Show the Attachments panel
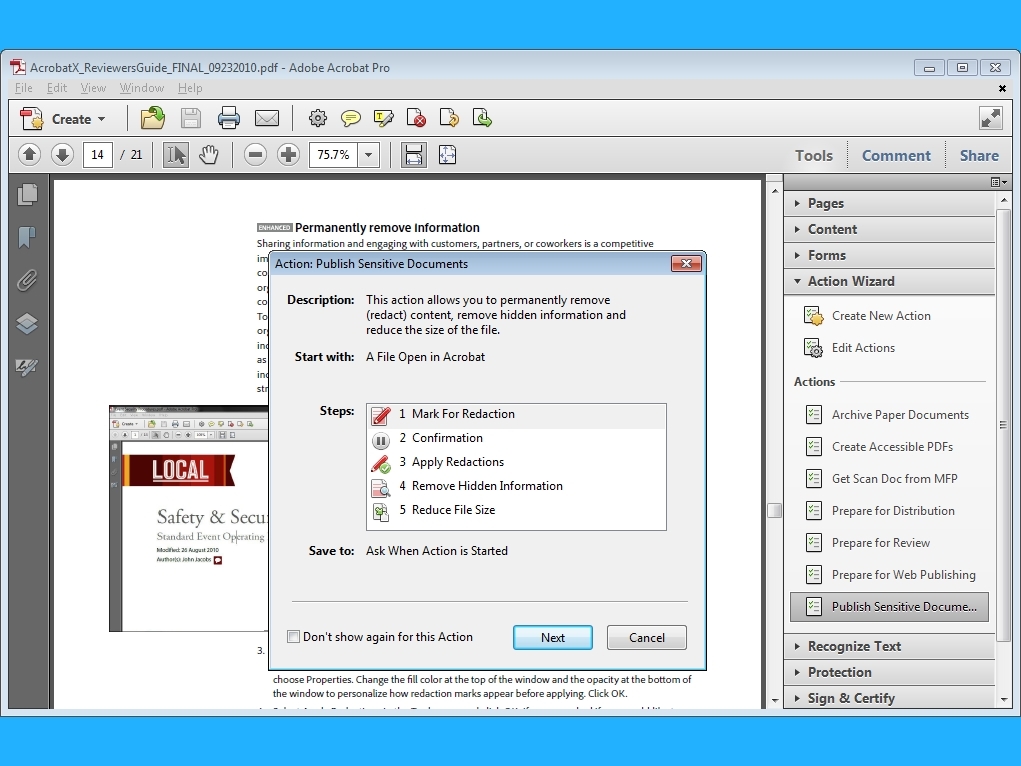1021x766 pixels. click(28, 280)
